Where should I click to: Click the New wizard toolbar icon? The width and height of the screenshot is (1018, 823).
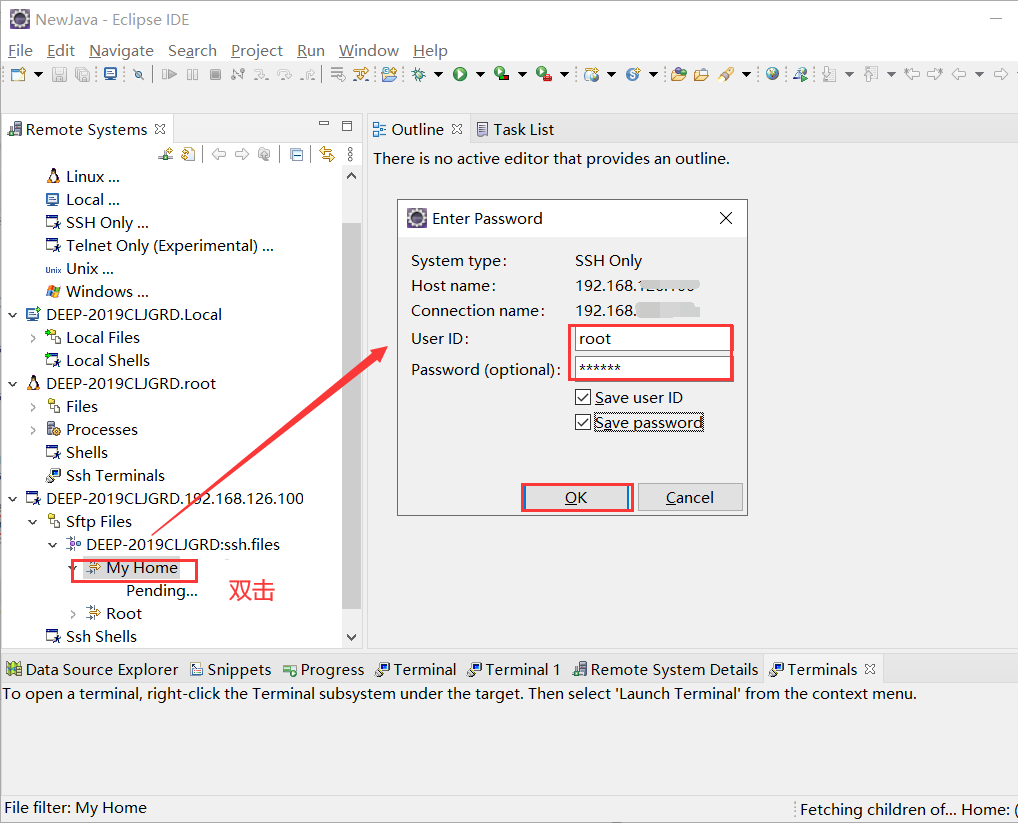18,75
